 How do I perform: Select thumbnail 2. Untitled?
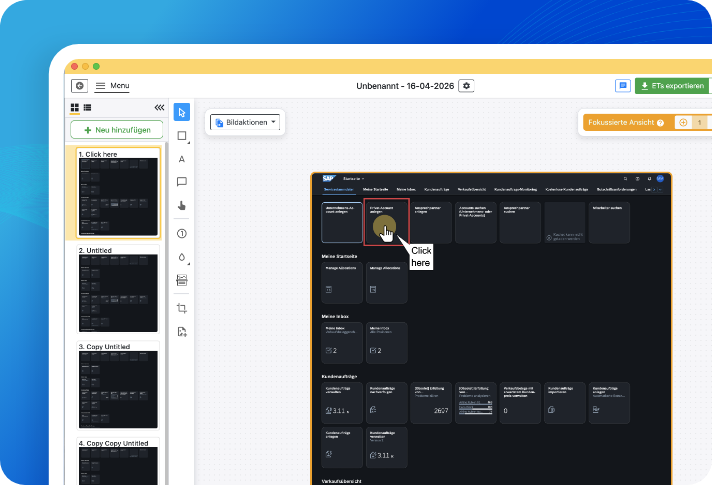click(x=118, y=289)
